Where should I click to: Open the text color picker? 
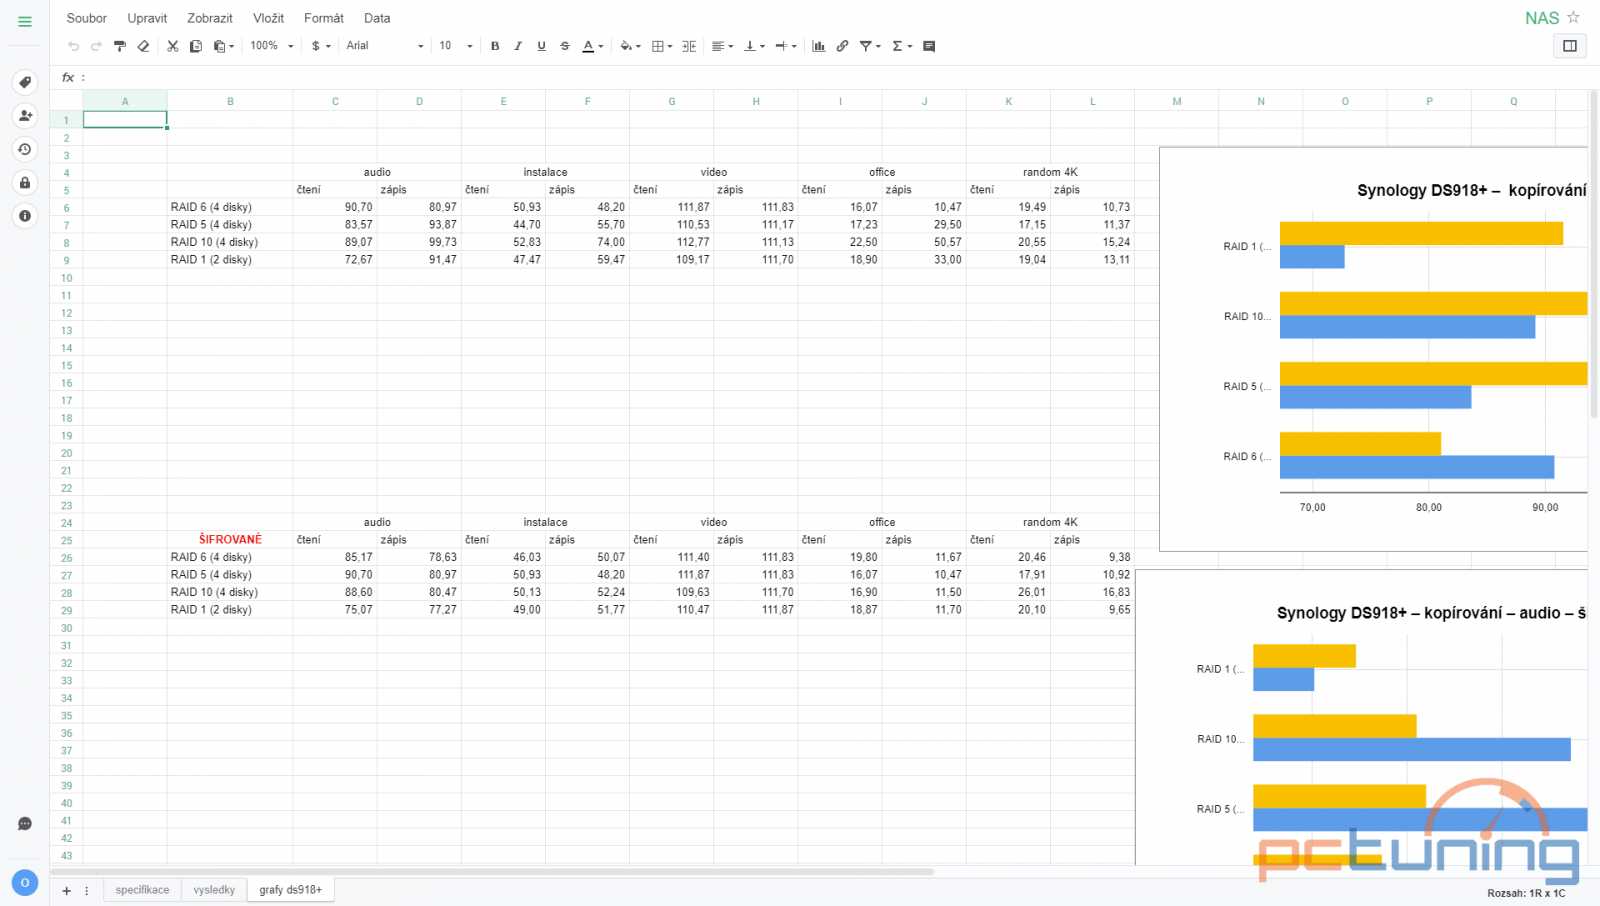point(592,46)
